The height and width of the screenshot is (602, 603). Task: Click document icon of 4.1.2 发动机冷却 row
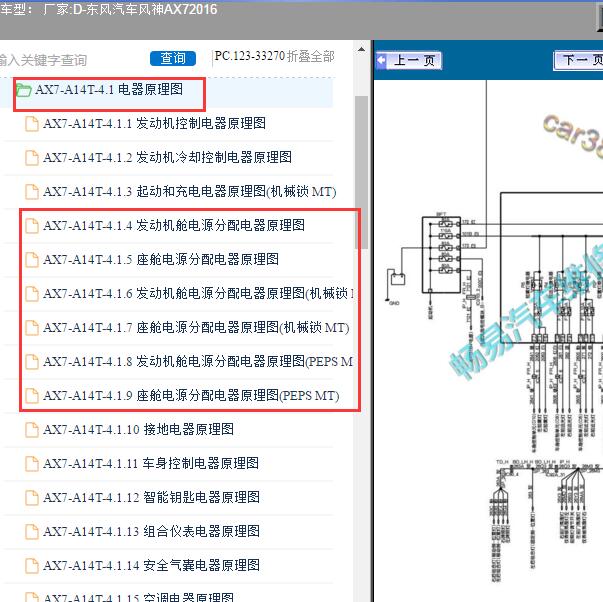[x=32, y=158]
